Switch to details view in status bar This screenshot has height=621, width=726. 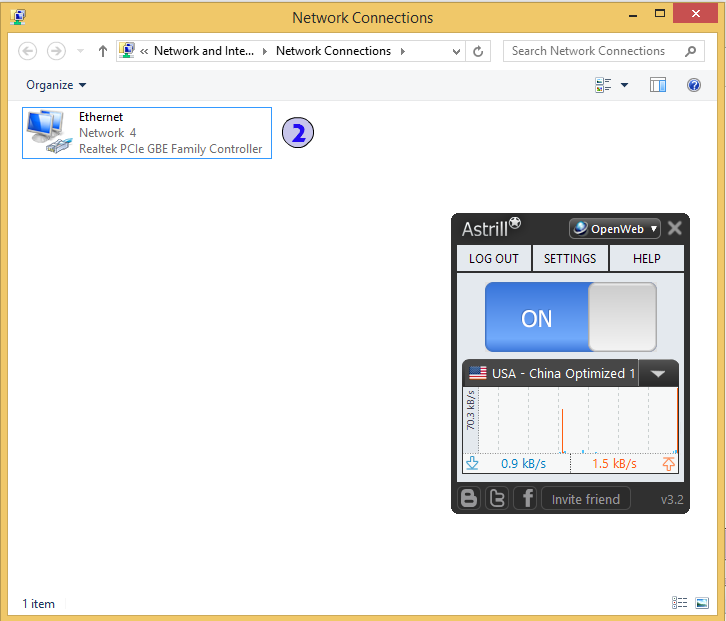[680, 603]
